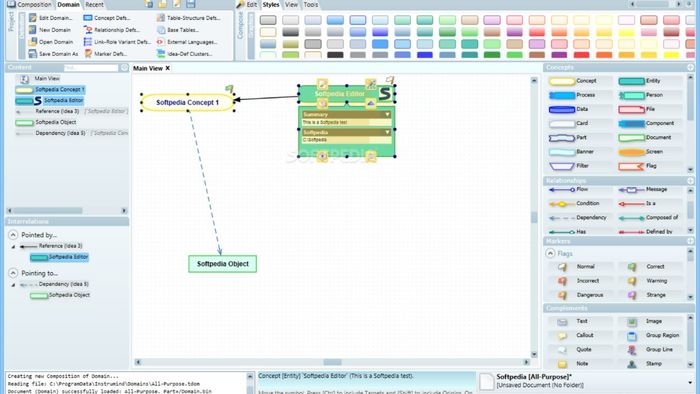Image resolution: width=700 pixels, height=394 pixels.
Task: Close the Main View tab
Action: pyautogui.click(x=167, y=68)
